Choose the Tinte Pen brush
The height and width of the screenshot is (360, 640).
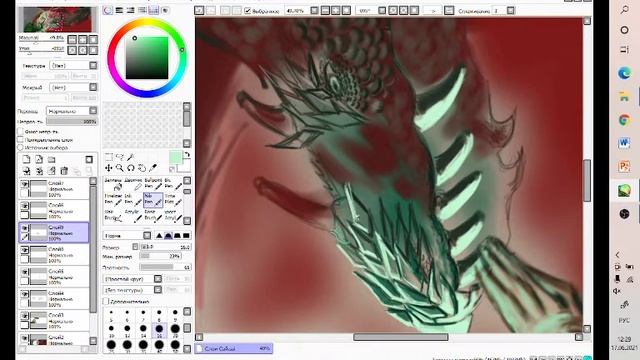(173, 200)
